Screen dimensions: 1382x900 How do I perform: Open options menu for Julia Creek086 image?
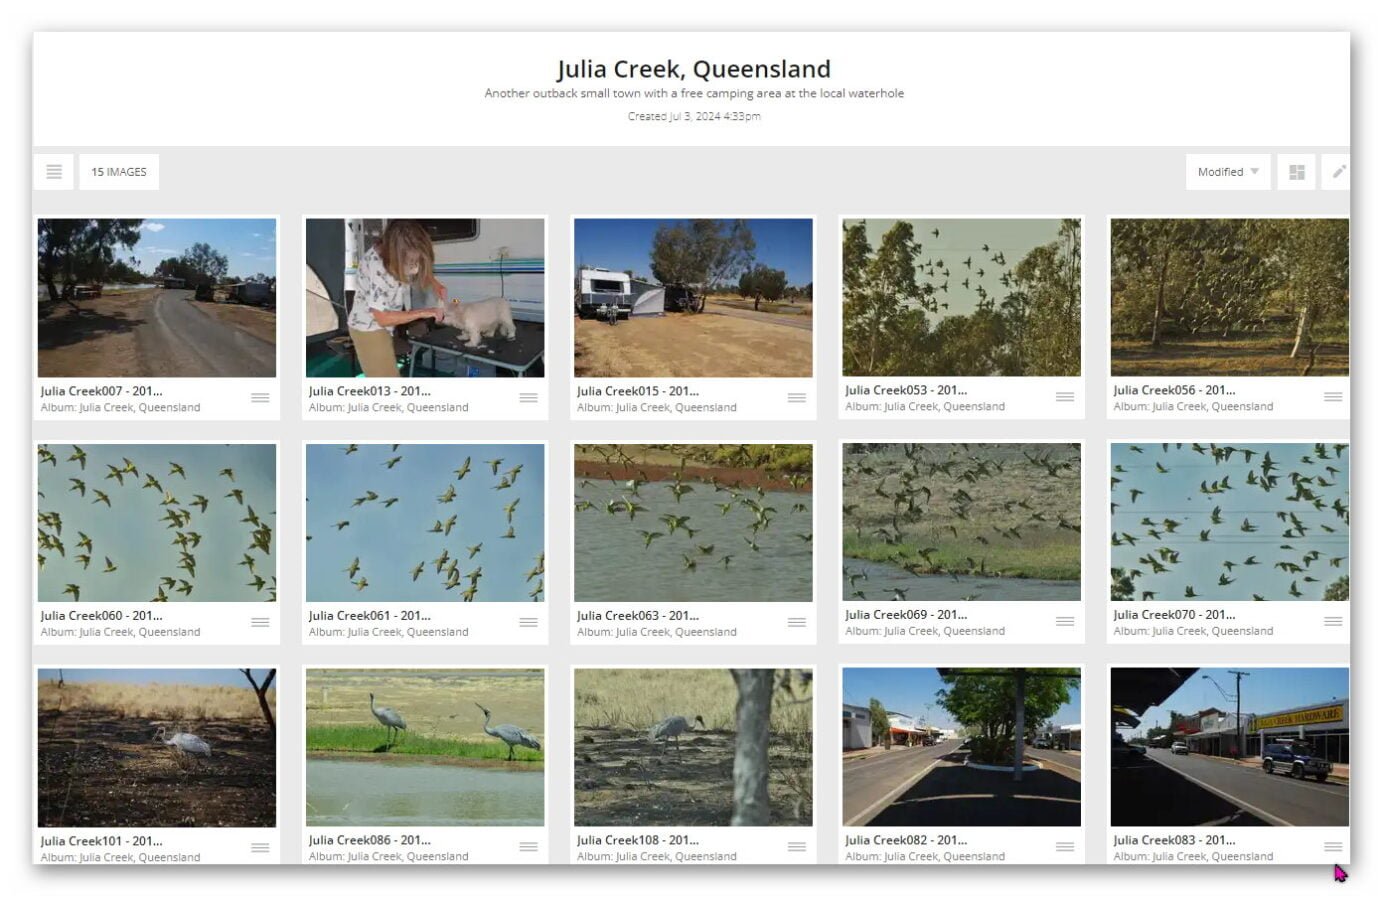[x=528, y=847]
